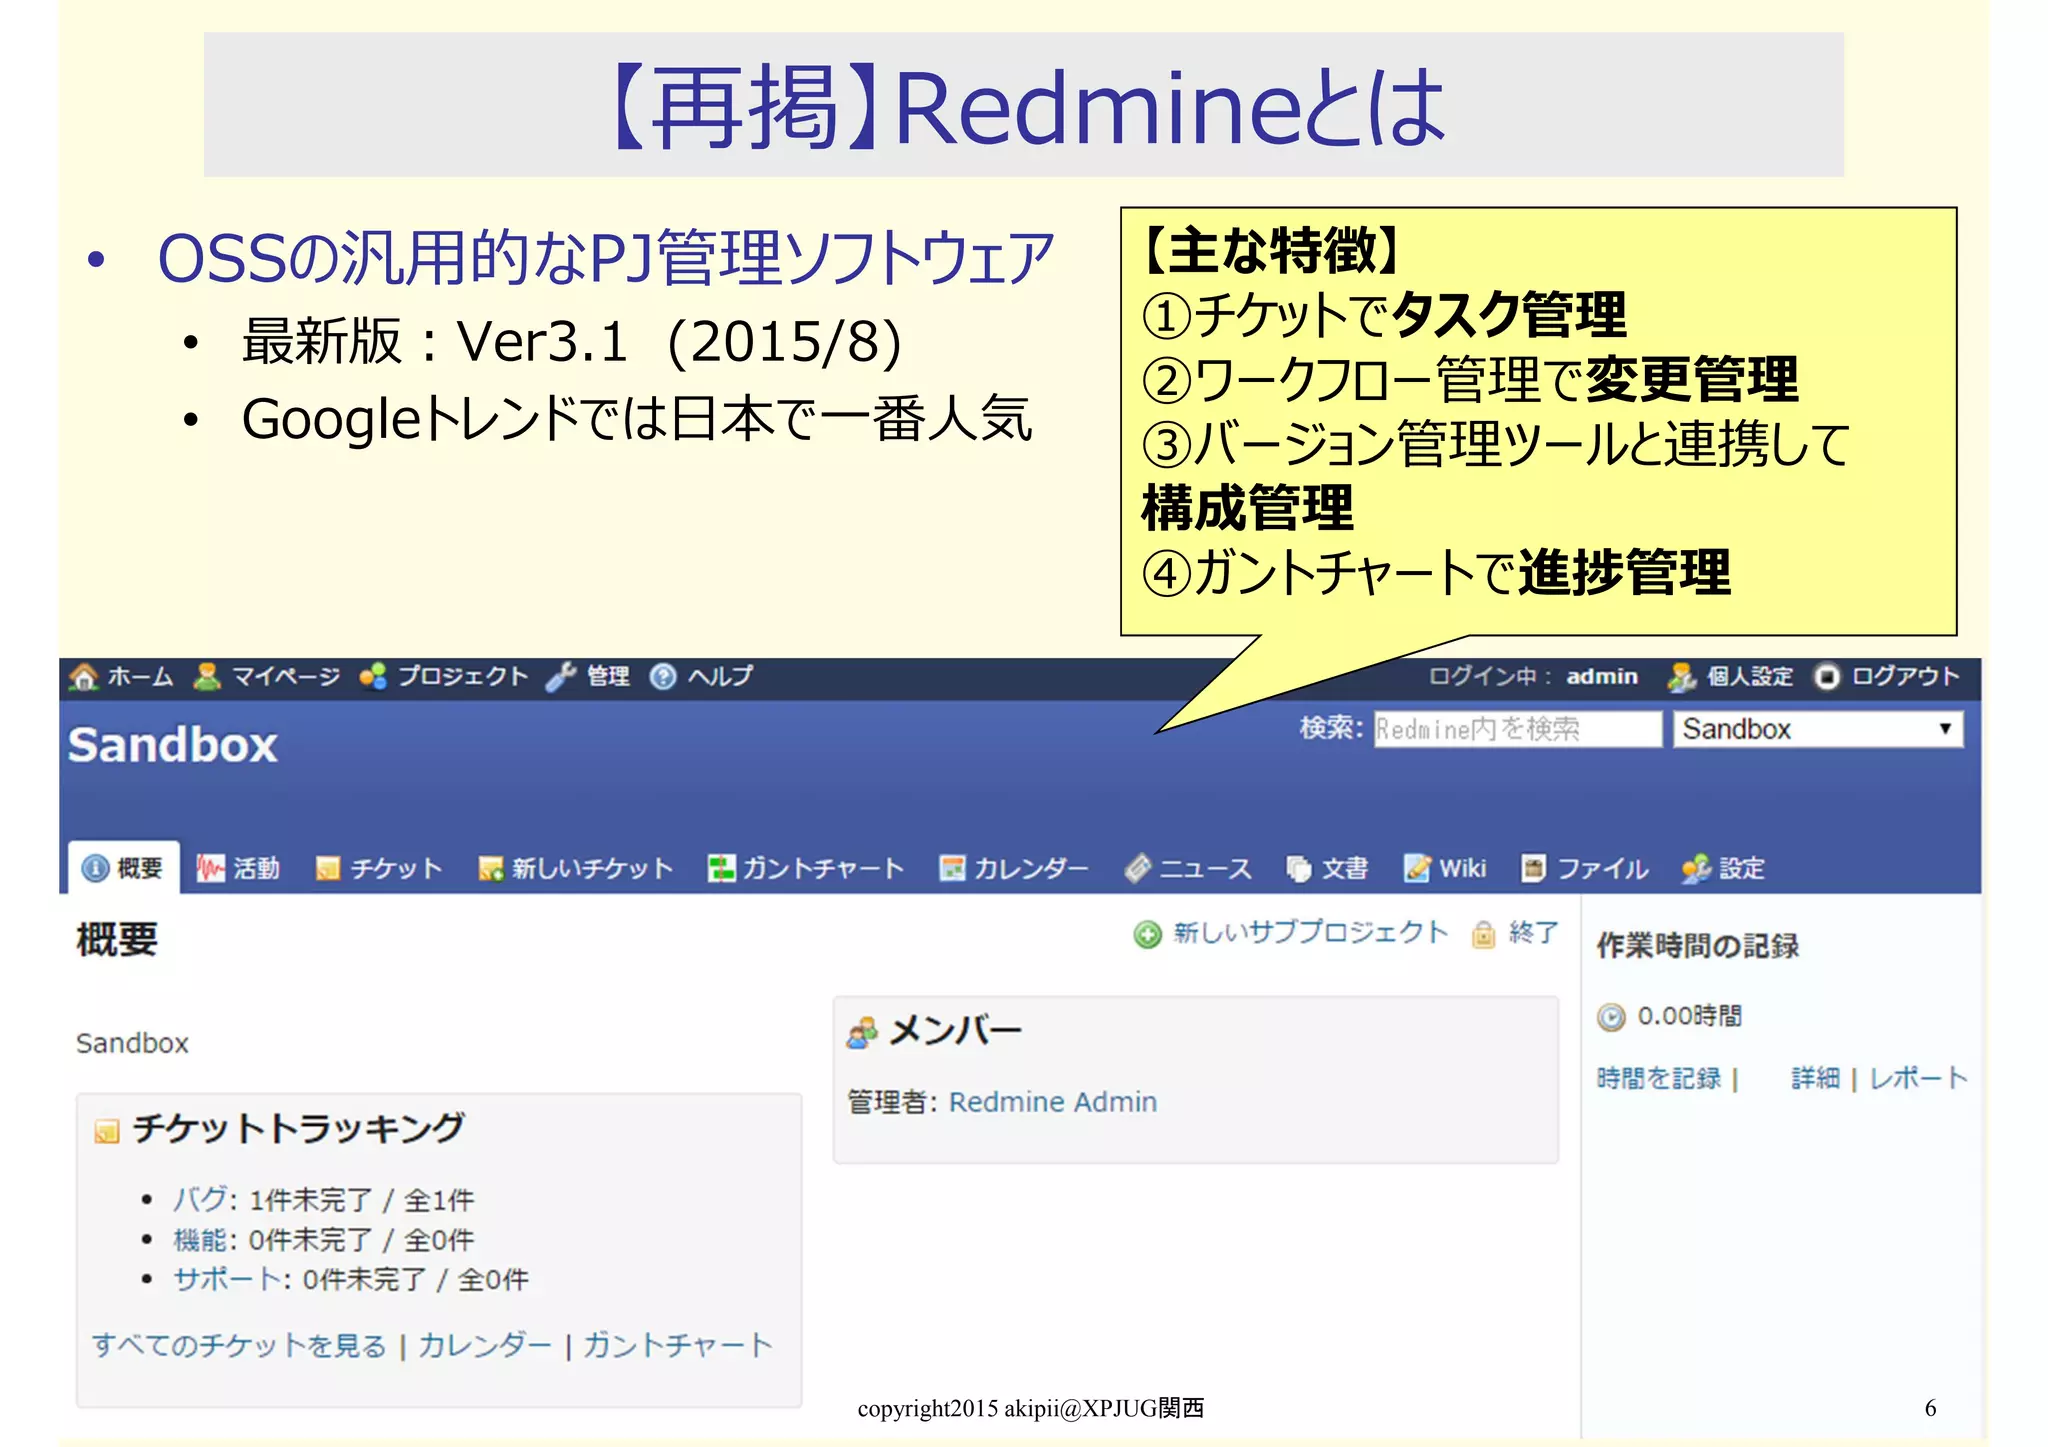This screenshot has height=1447, width=2048.
Task: Click the files icon beside ファイル
Action: tap(1533, 868)
